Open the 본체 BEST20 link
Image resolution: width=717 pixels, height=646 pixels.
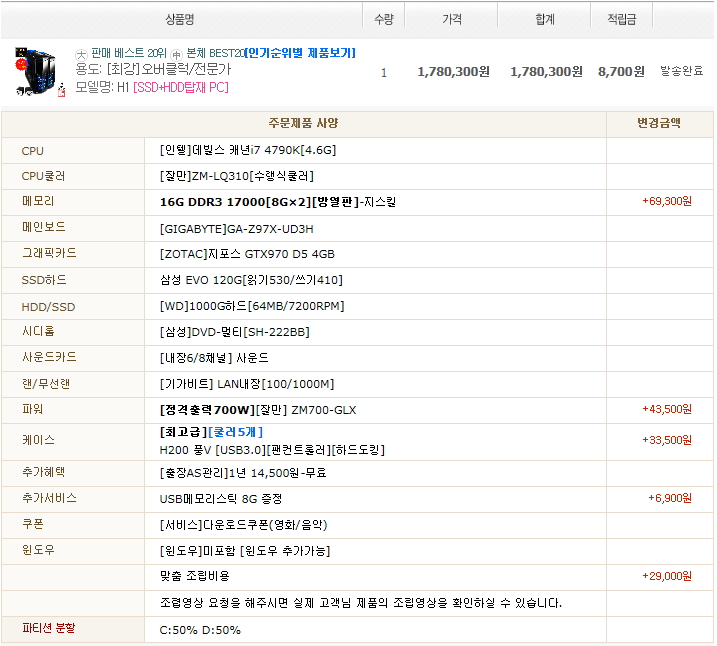coord(216,53)
